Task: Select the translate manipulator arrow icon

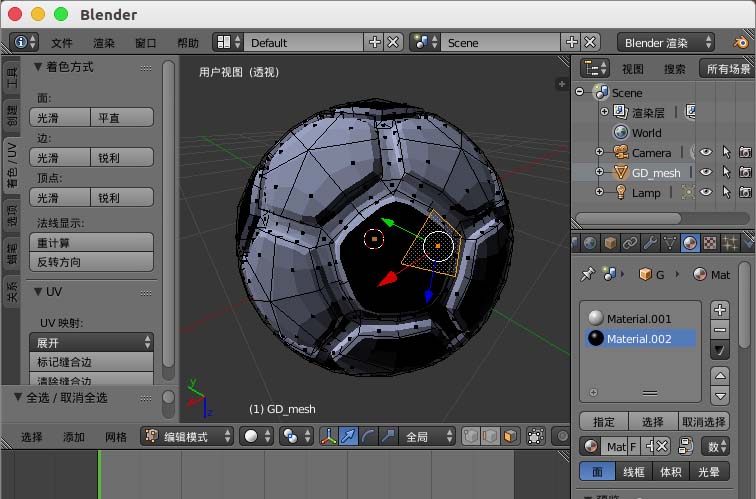Action: 348,436
